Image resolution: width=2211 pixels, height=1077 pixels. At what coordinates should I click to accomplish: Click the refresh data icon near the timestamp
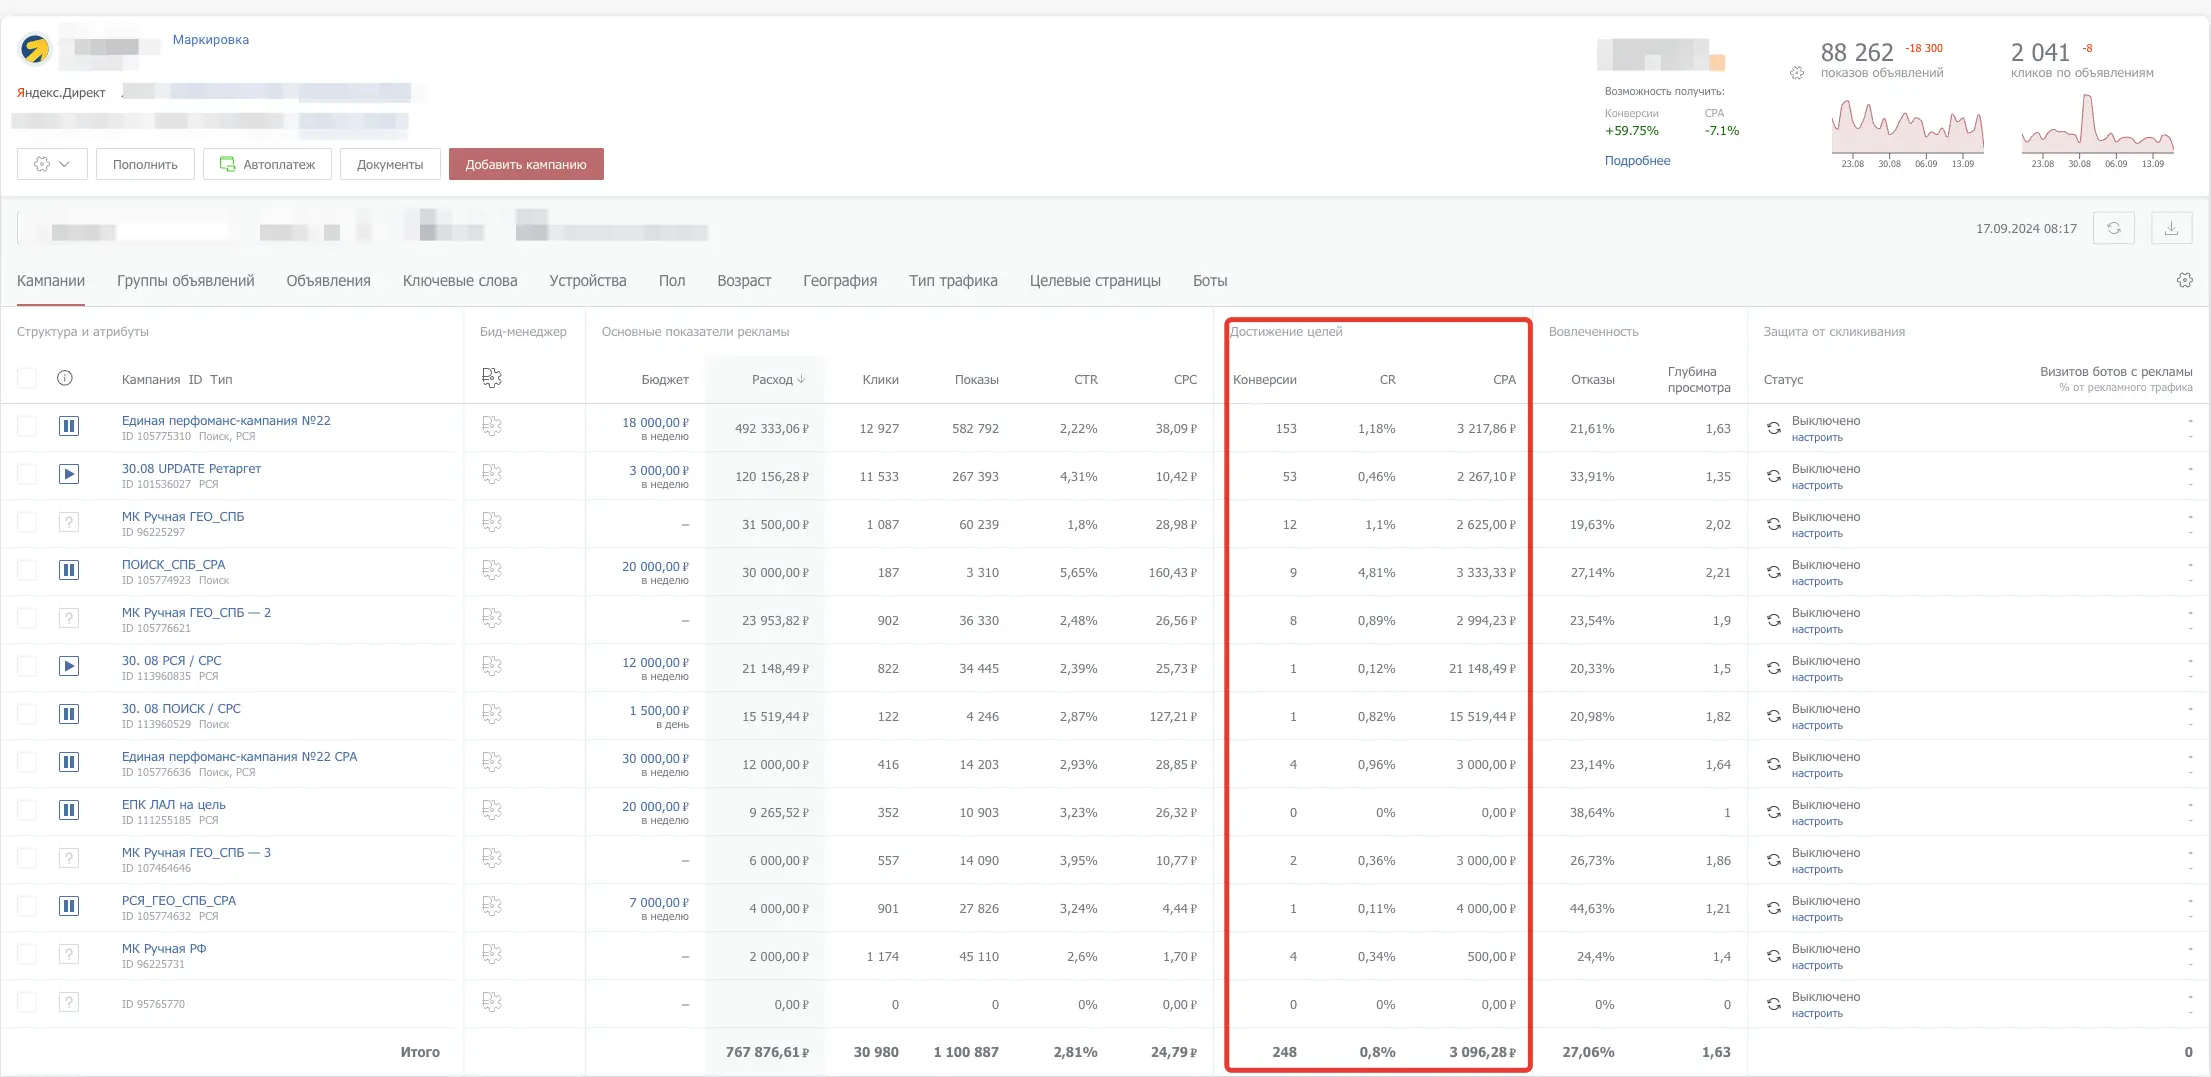click(2114, 228)
